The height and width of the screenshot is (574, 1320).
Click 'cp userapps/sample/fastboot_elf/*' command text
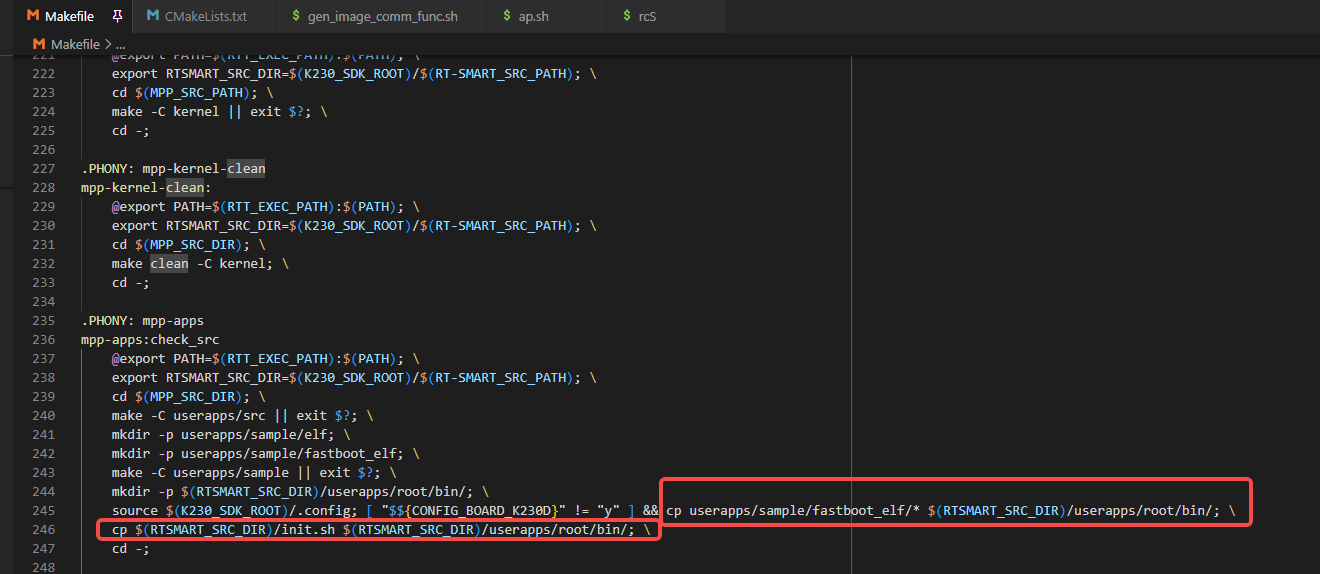click(794, 510)
